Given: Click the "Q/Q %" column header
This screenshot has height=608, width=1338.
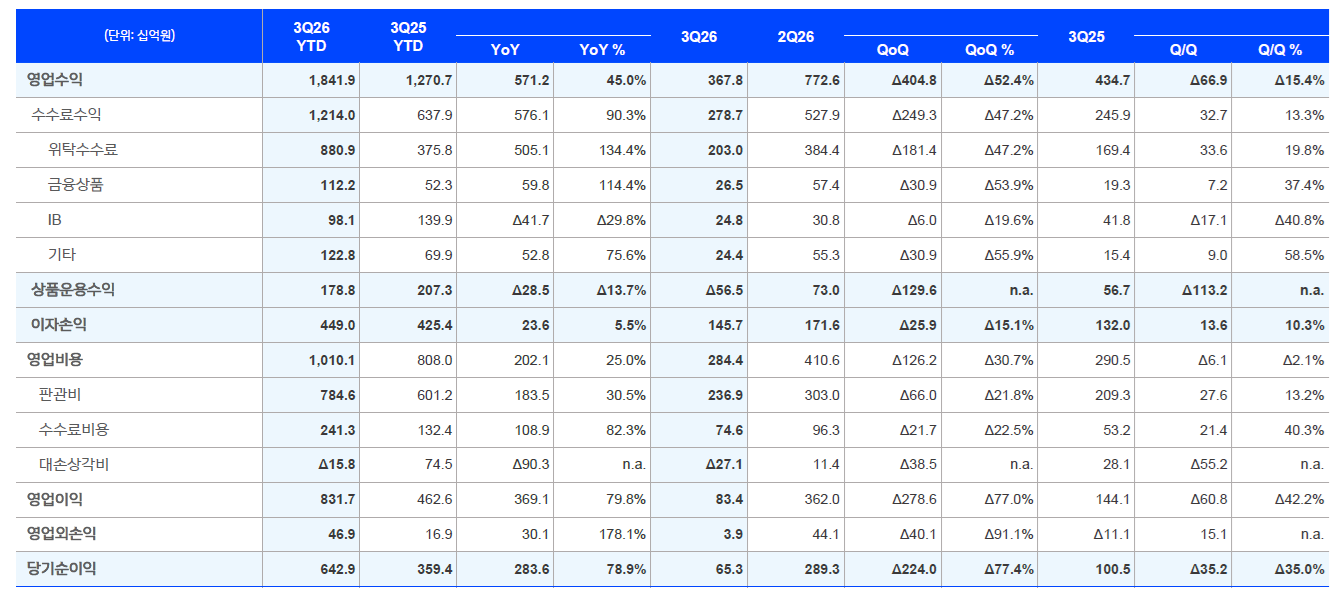Looking at the screenshot, I should click(1280, 50).
